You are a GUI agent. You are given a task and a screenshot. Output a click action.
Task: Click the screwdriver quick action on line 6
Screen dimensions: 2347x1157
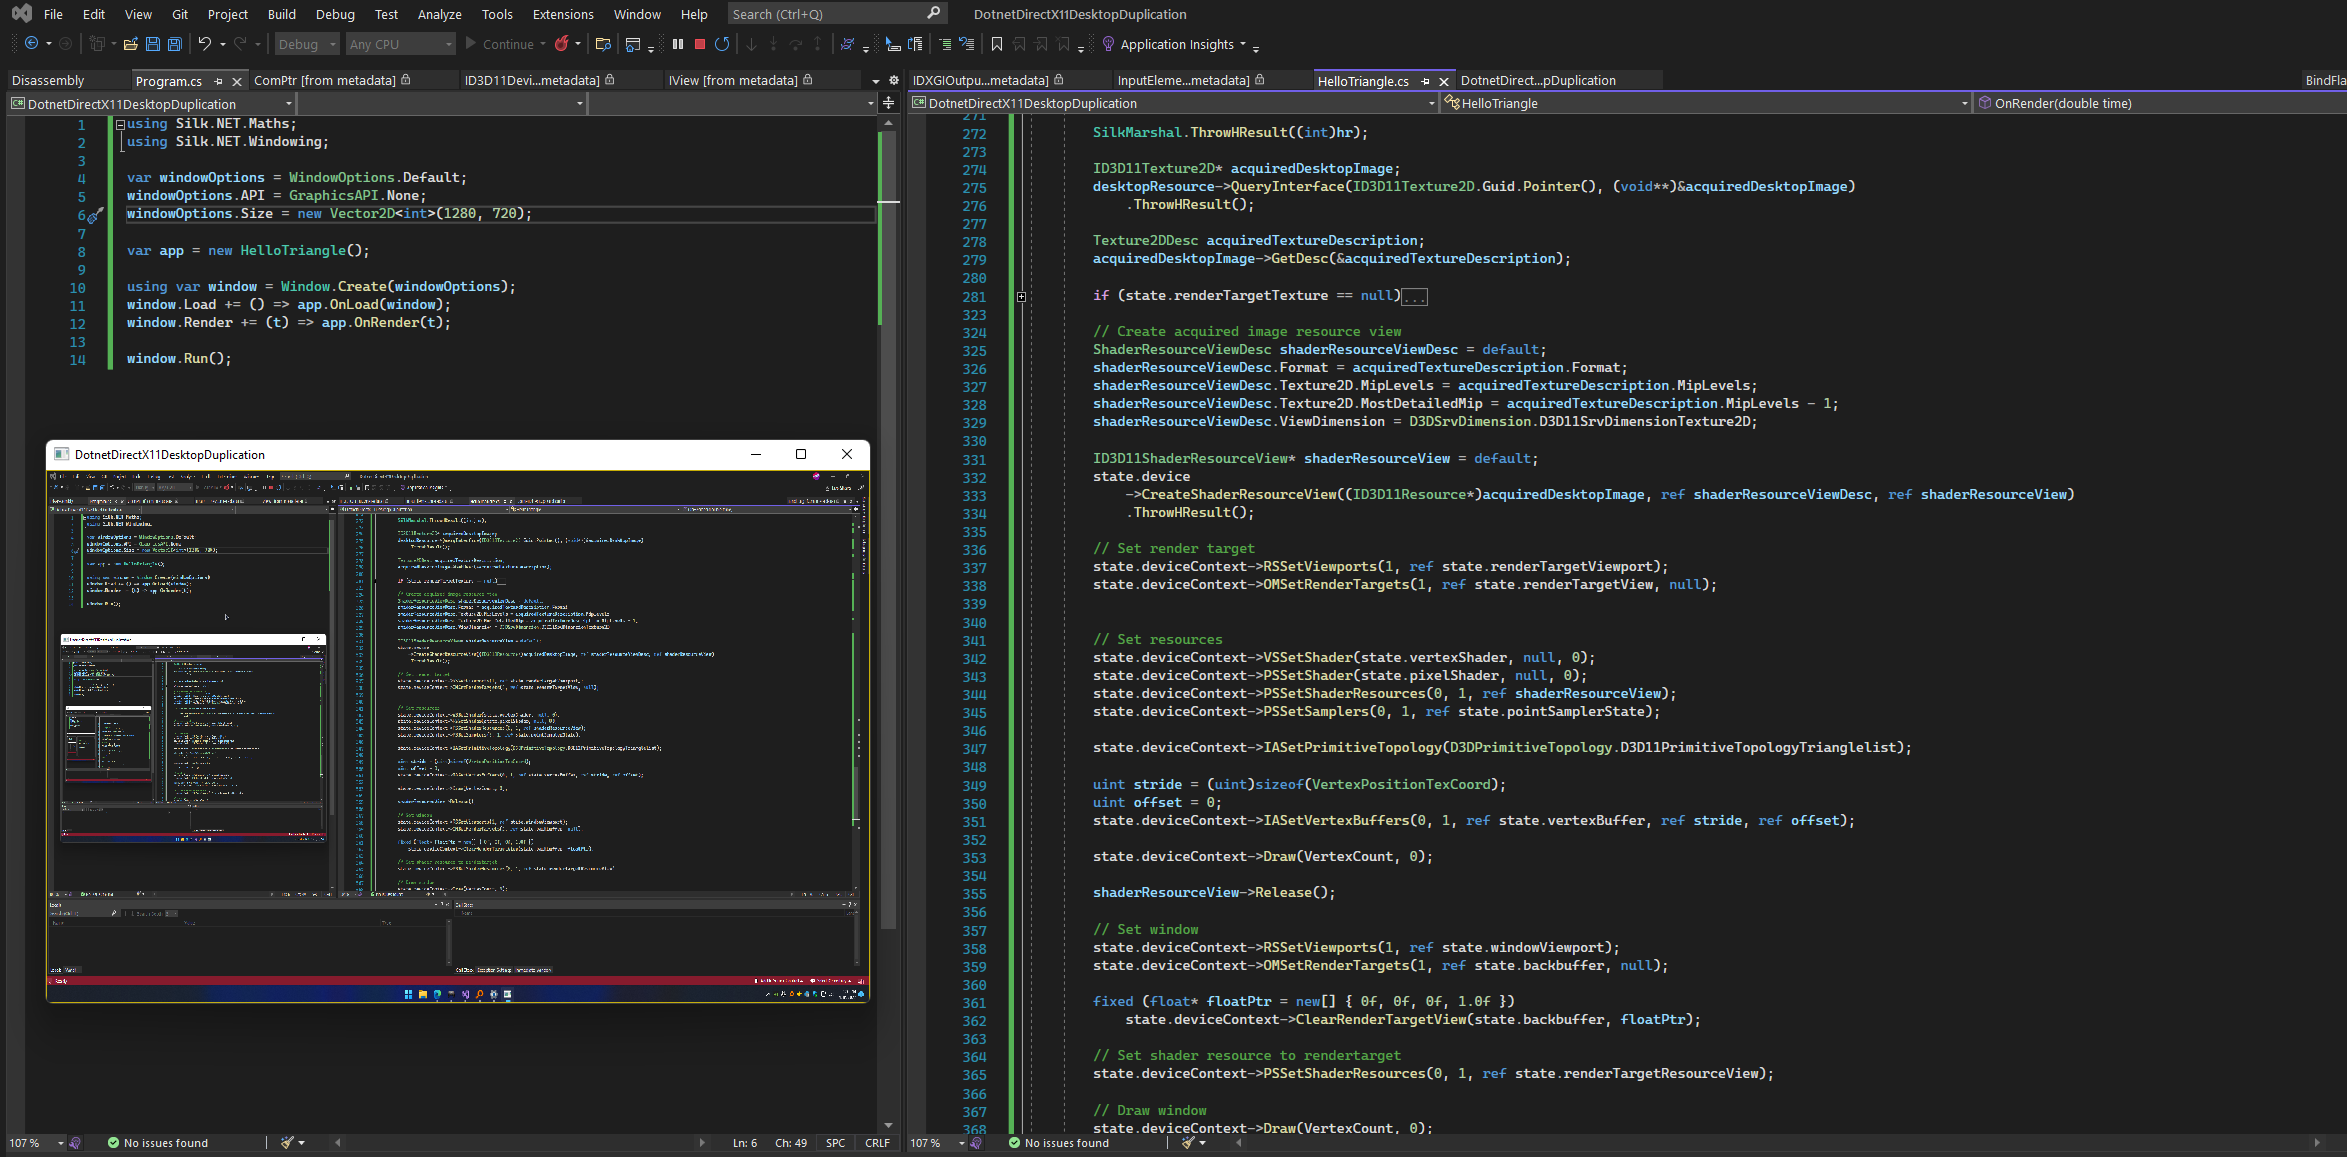95,215
